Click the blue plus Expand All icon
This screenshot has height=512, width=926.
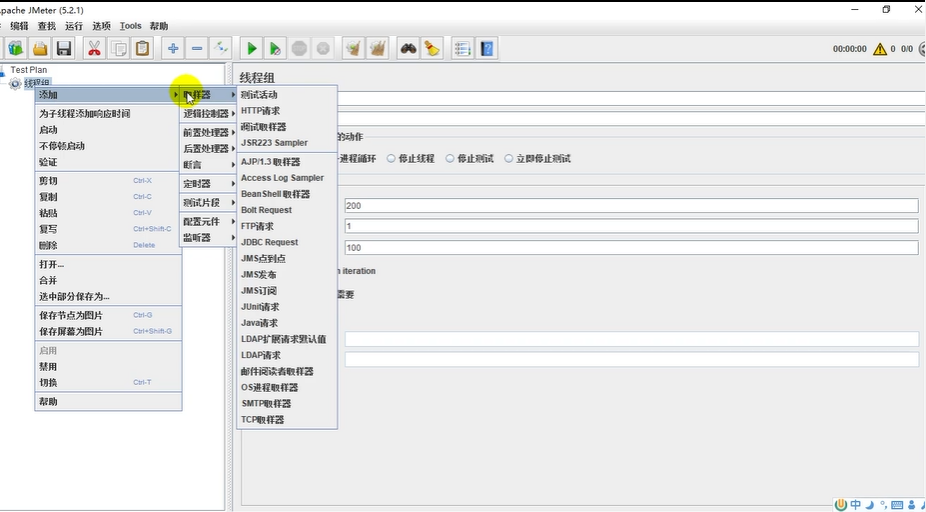click(x=172, y=48)
